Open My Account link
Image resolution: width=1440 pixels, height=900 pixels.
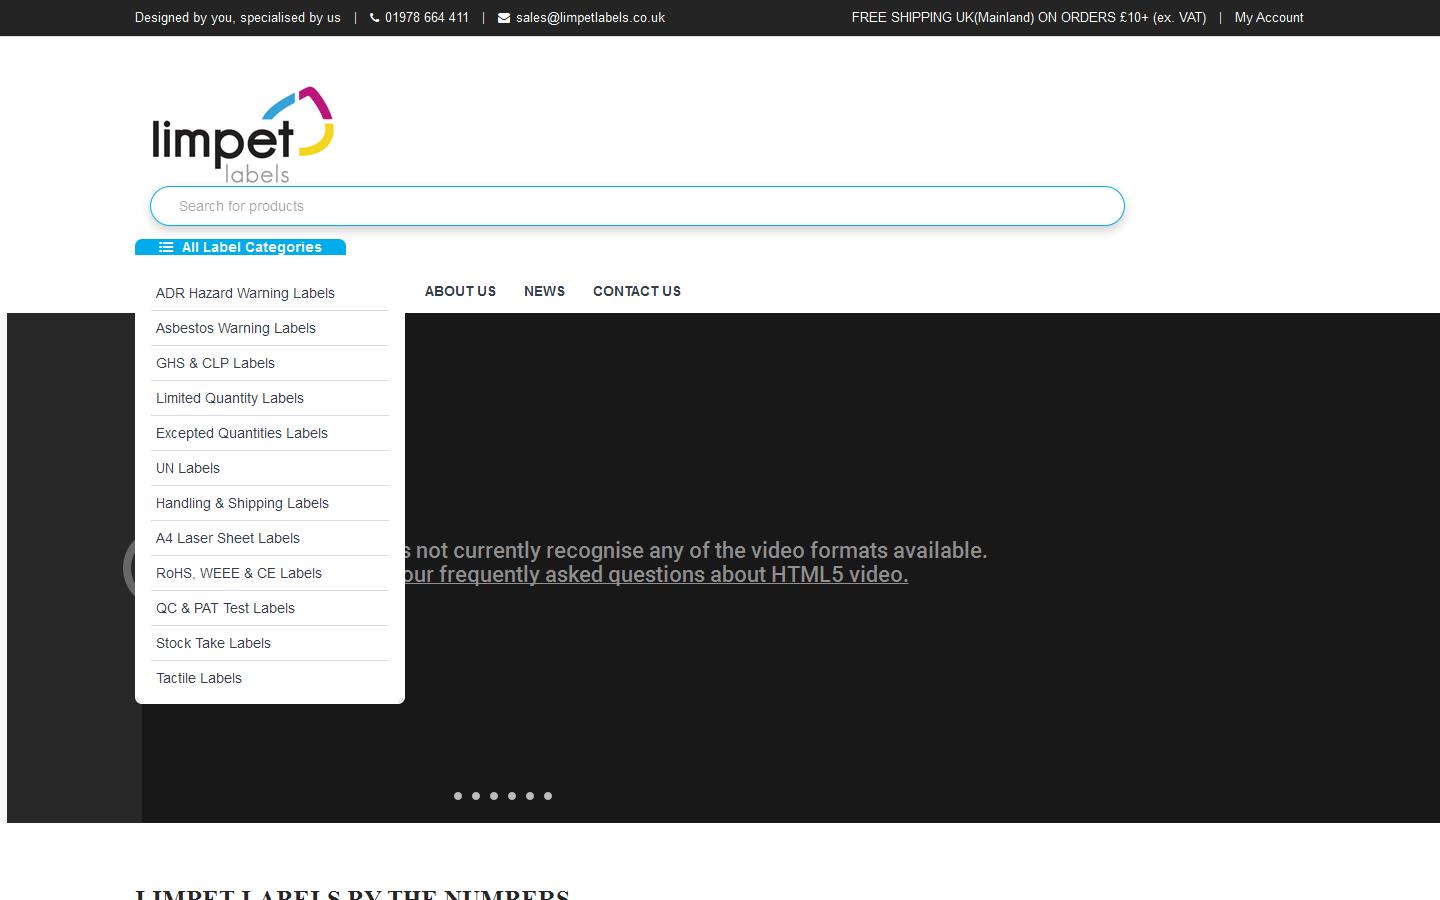pos(1268,18)
